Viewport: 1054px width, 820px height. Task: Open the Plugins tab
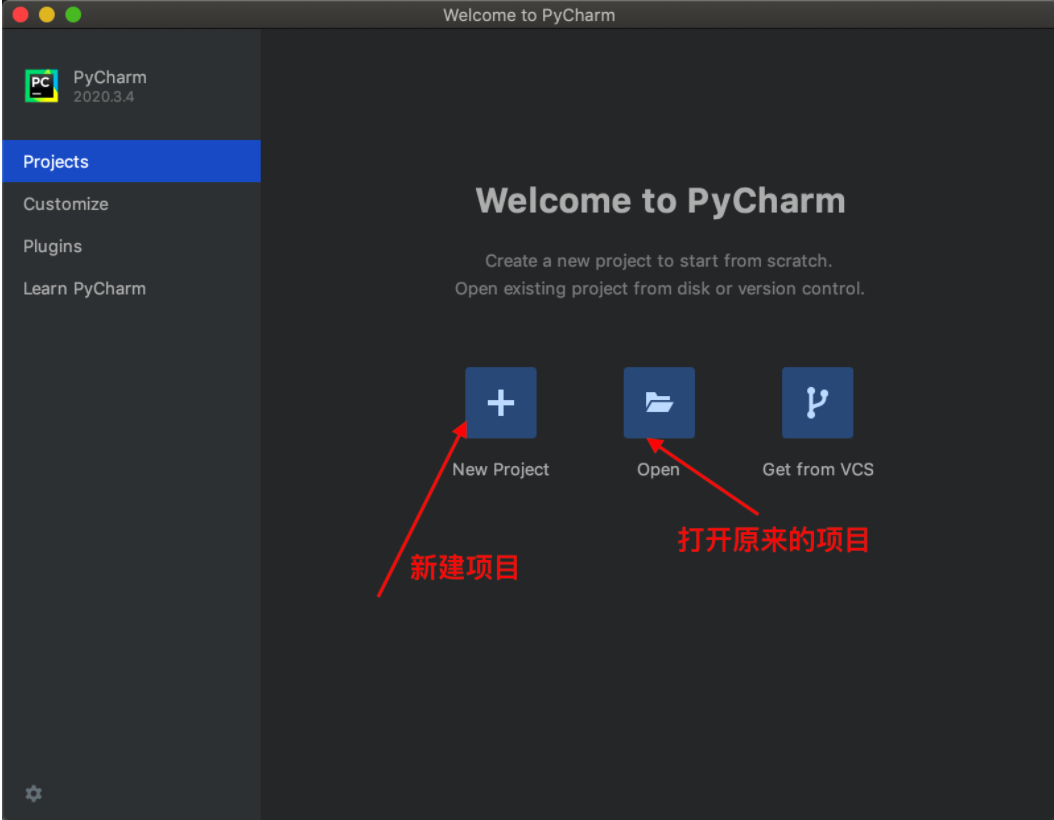tap(131, 246)
